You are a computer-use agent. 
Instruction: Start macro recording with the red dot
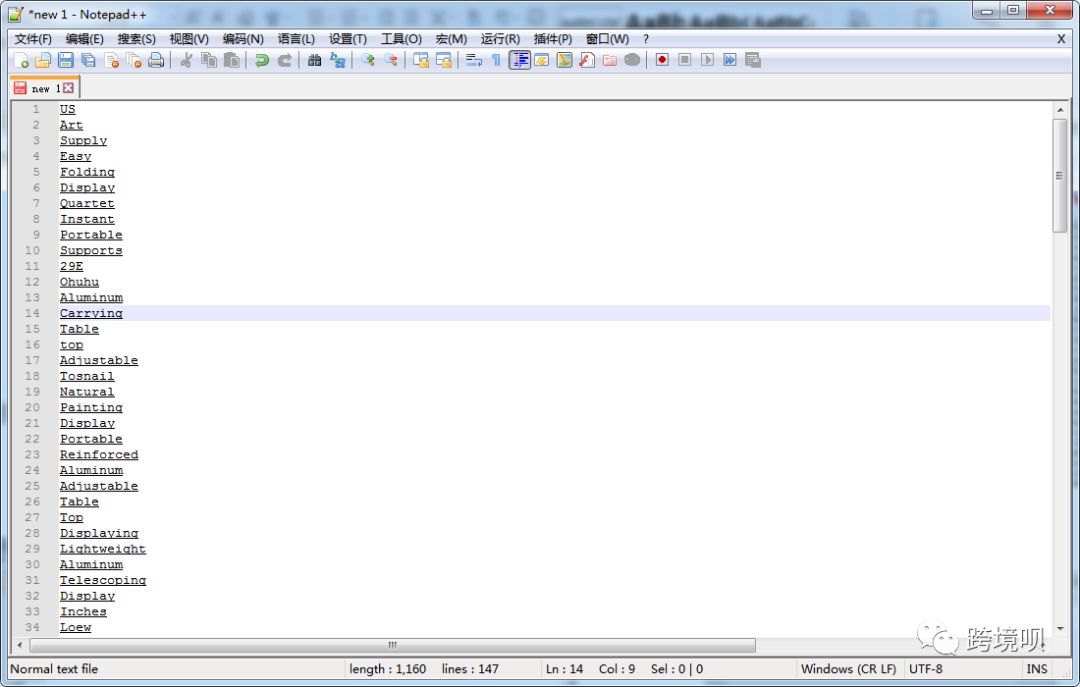click(662, 61)
